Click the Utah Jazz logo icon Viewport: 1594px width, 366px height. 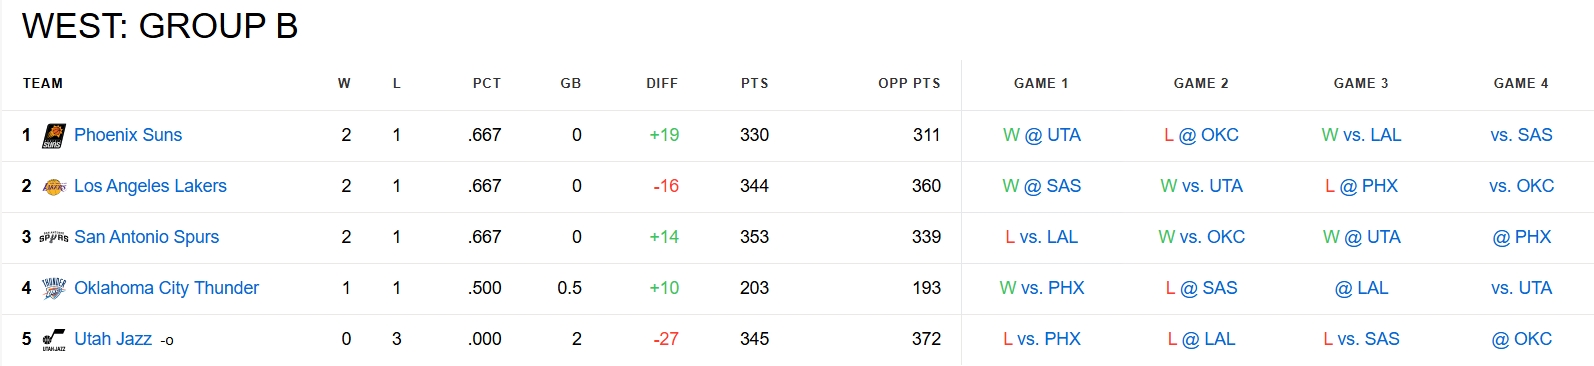pos(53,340)
